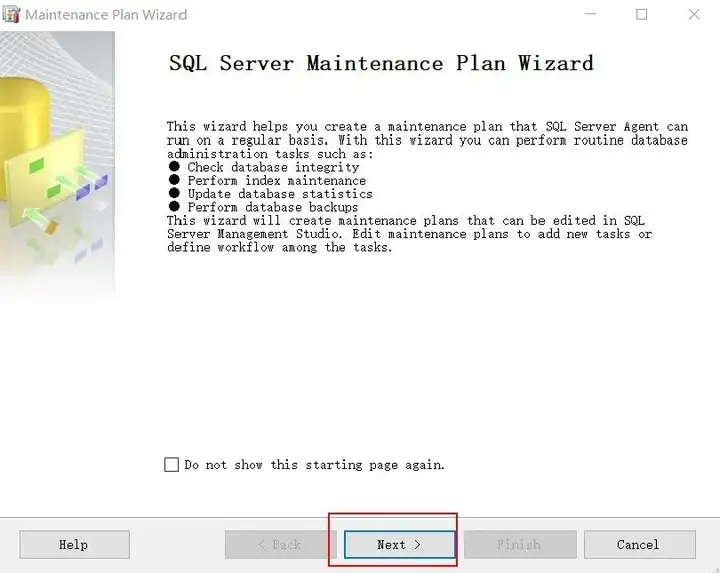Click the 'Check database integrity' bullet item
Screen dimensions: 720x573
pyautogui.click(x=272, y=168)
